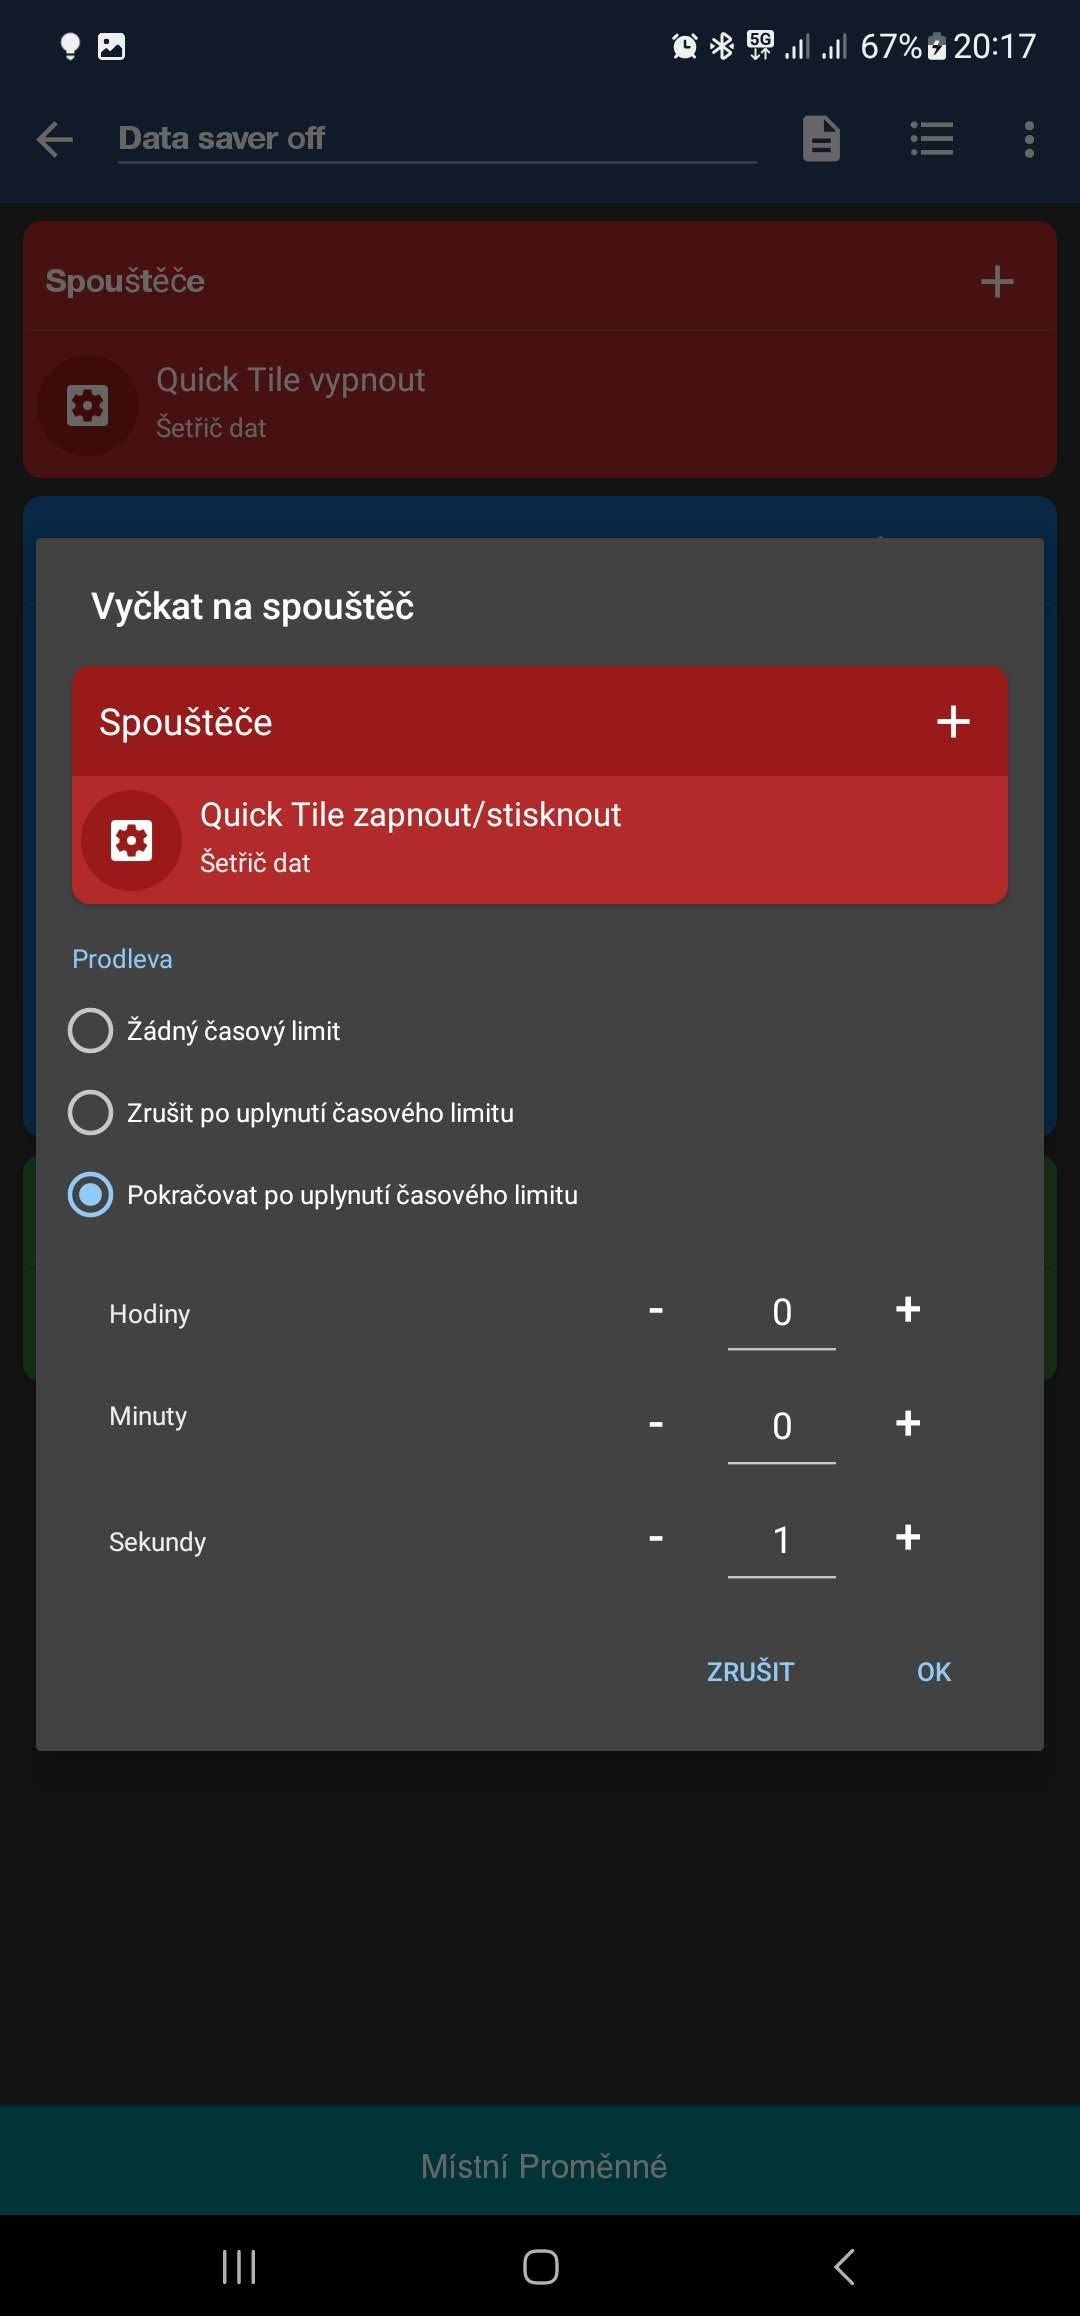Open the three-dot overflow menu
1080x2316 pixels.
click(x=1029, y=139)
